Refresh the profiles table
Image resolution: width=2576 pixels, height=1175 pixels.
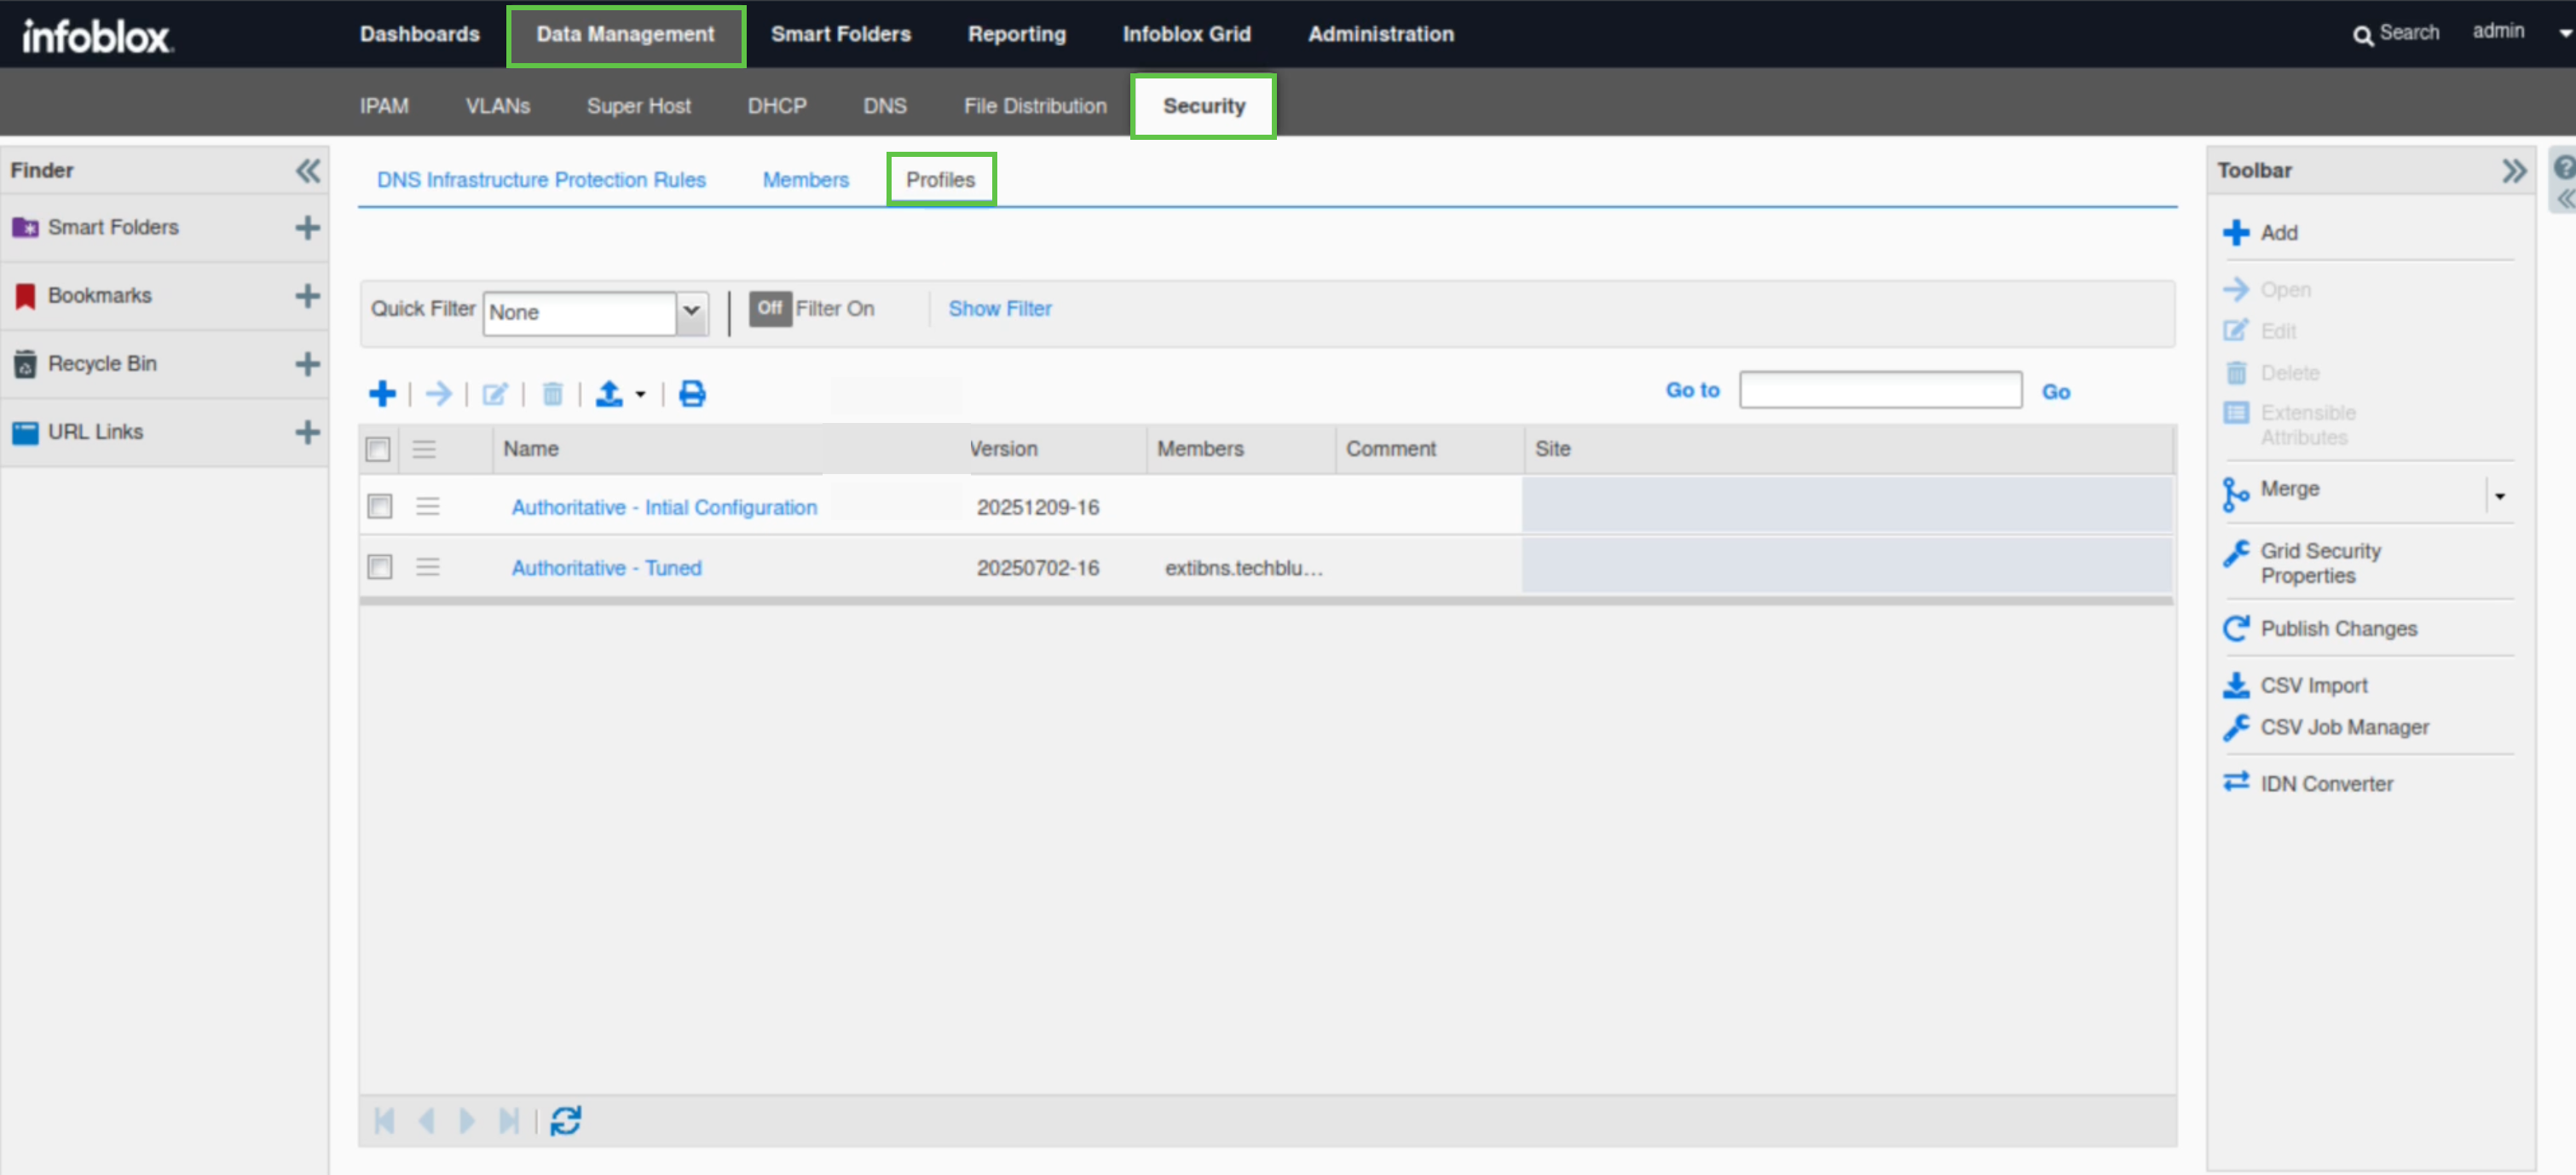566,1121
